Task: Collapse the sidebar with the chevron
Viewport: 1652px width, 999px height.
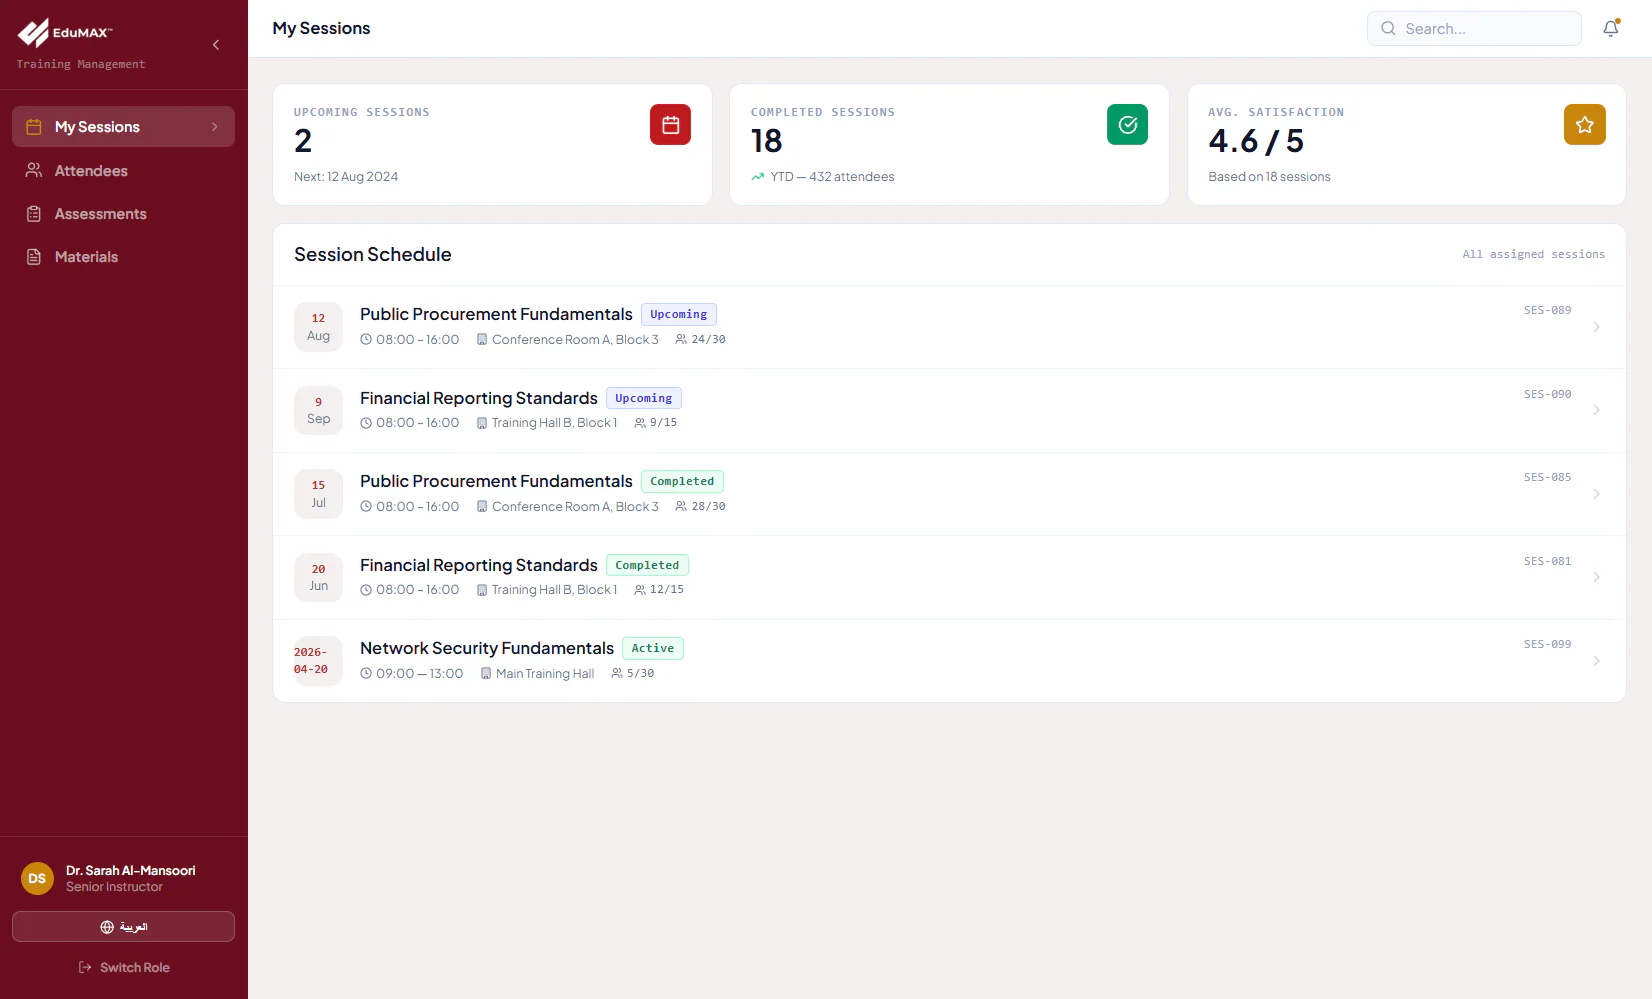Action: (216, 45)
